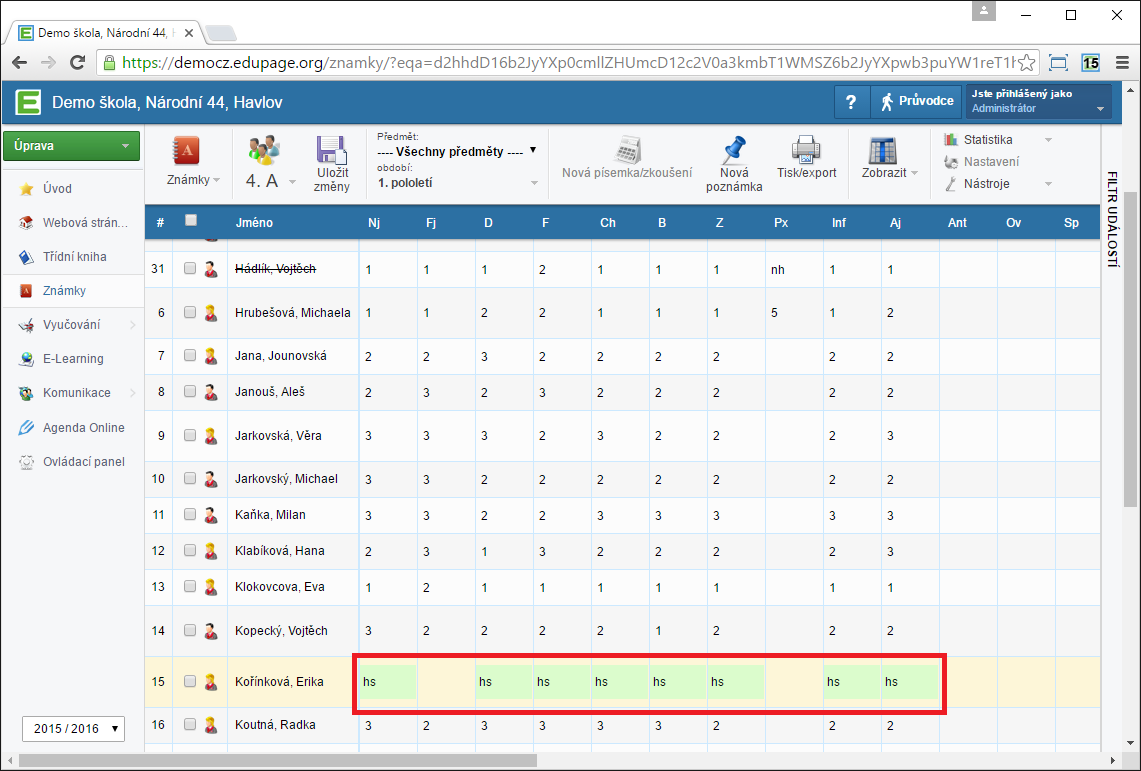1141x771 pixels.
Task: Click the Chrome user profile button
Action: click(x=984, y=12)
